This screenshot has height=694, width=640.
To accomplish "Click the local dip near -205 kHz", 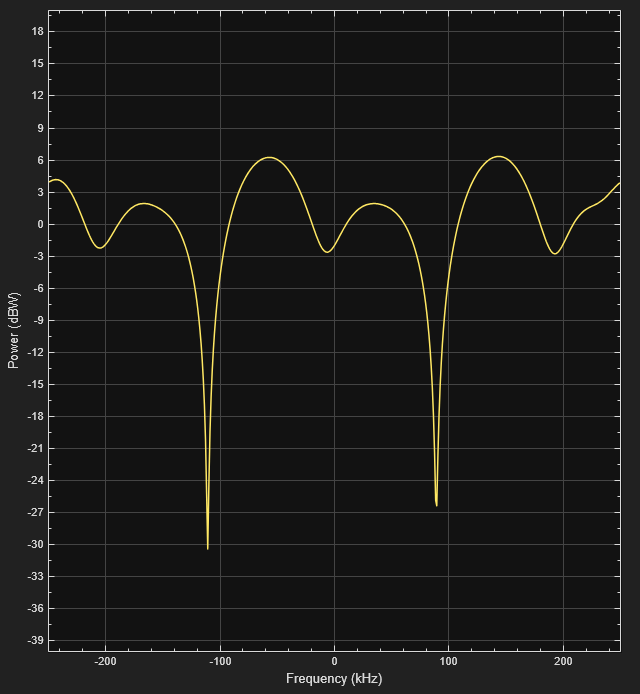I will (100, 248).
